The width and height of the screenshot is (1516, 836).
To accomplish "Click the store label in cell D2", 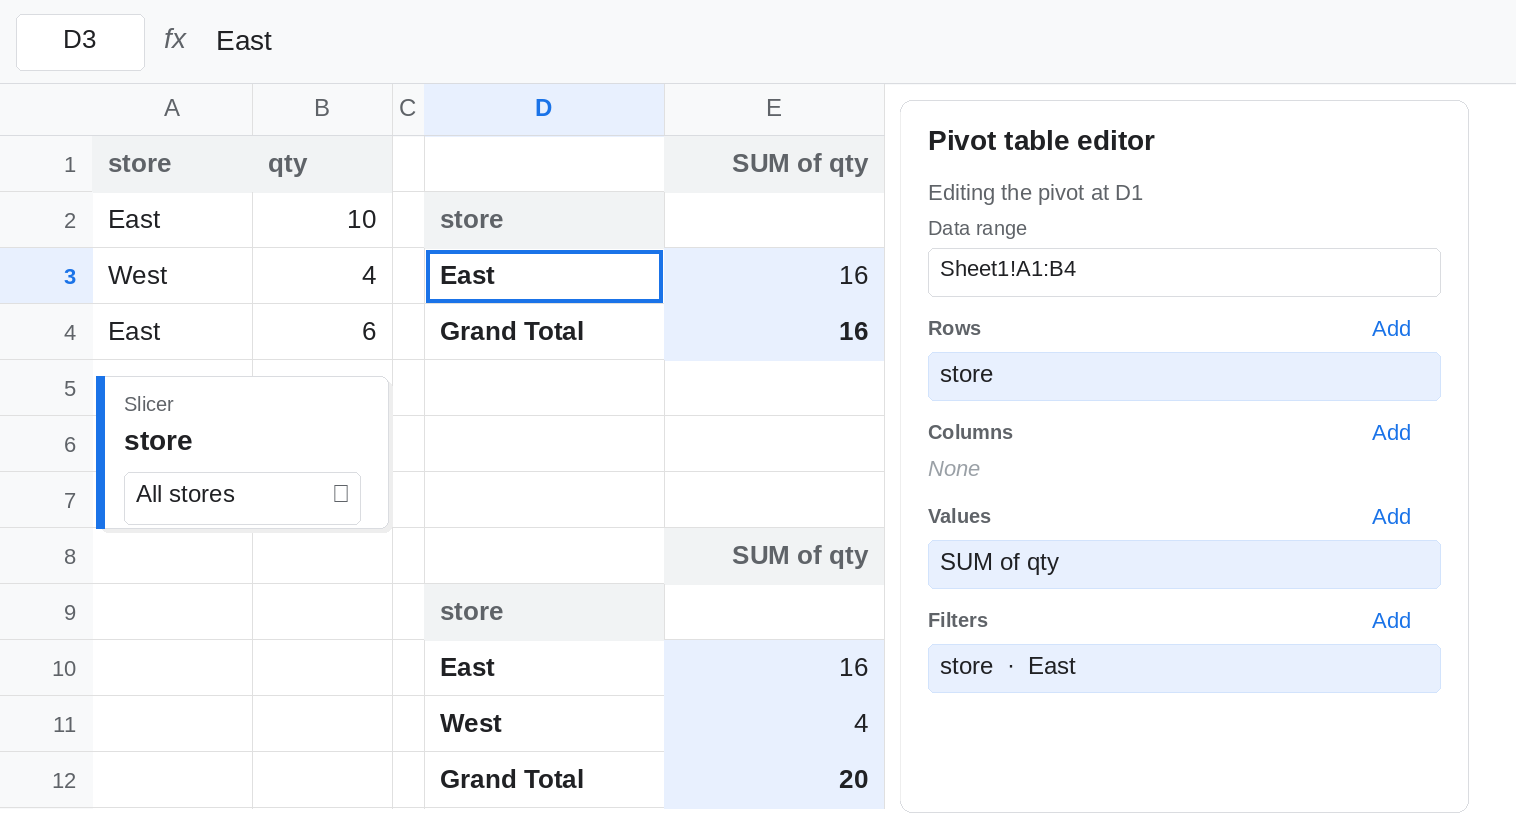I will (544, 220).
